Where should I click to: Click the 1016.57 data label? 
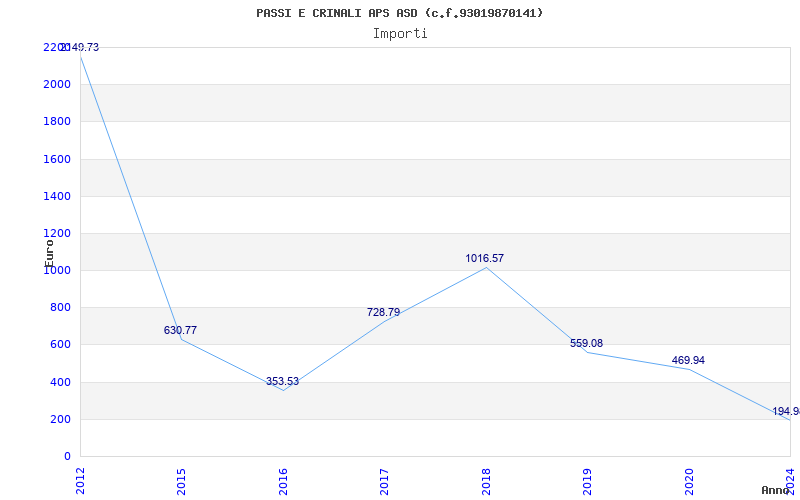484,258
